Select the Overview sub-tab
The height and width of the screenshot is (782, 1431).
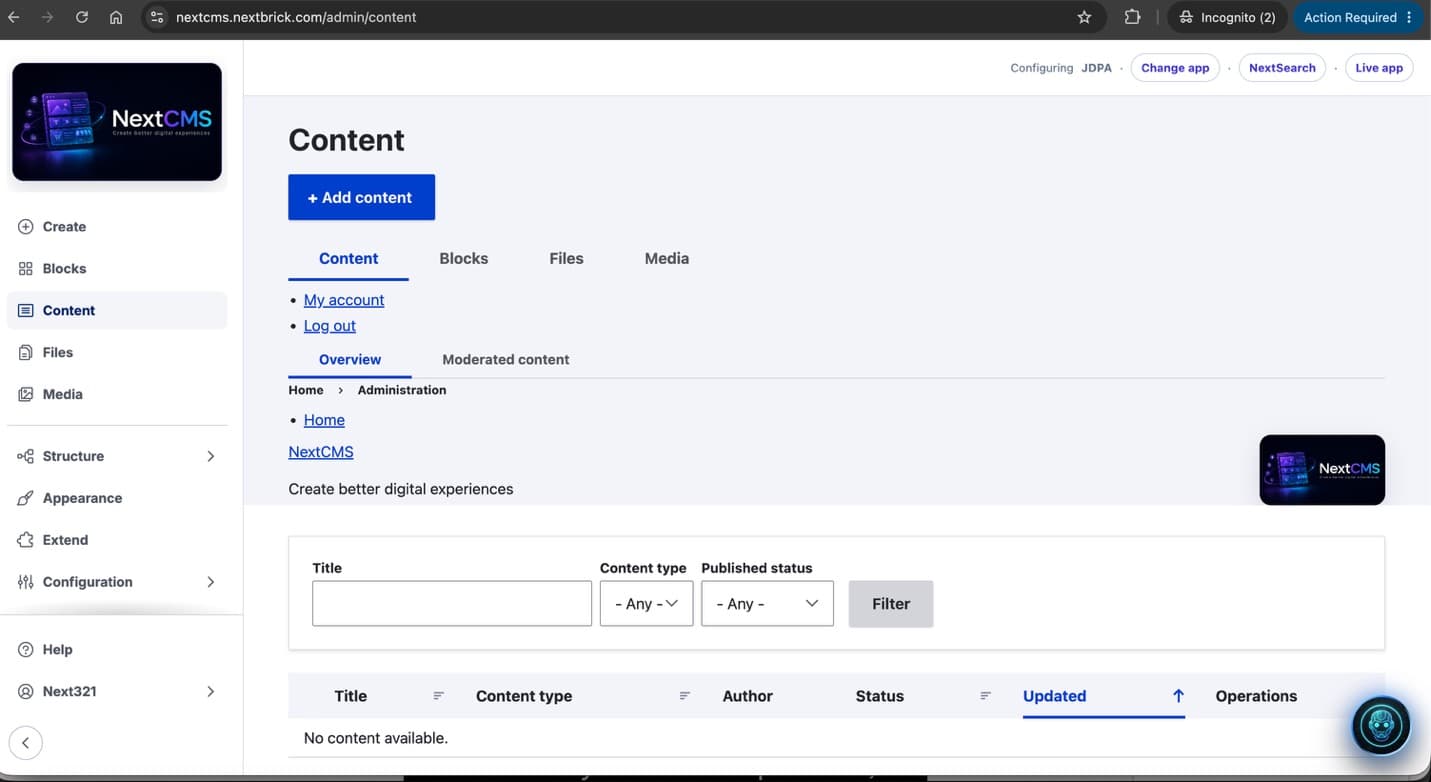point(350,360)
